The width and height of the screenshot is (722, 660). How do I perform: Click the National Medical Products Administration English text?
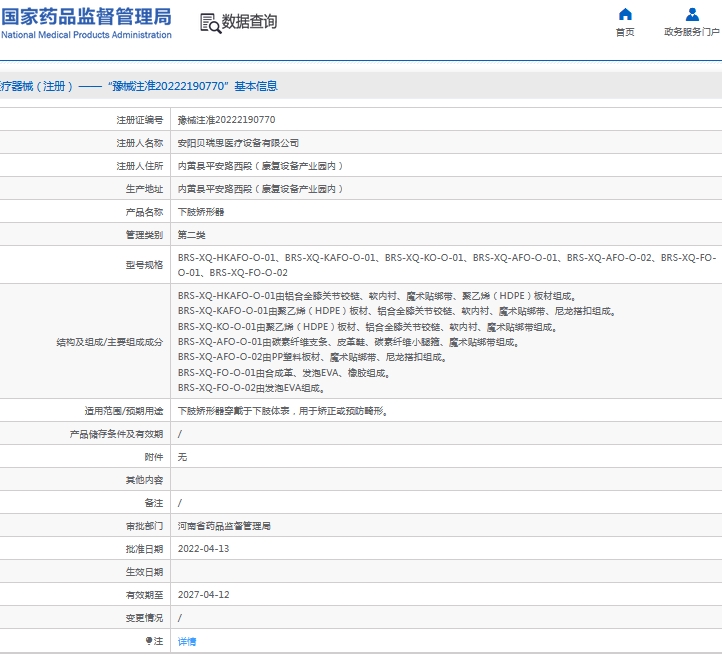click(x=86, y=35)
